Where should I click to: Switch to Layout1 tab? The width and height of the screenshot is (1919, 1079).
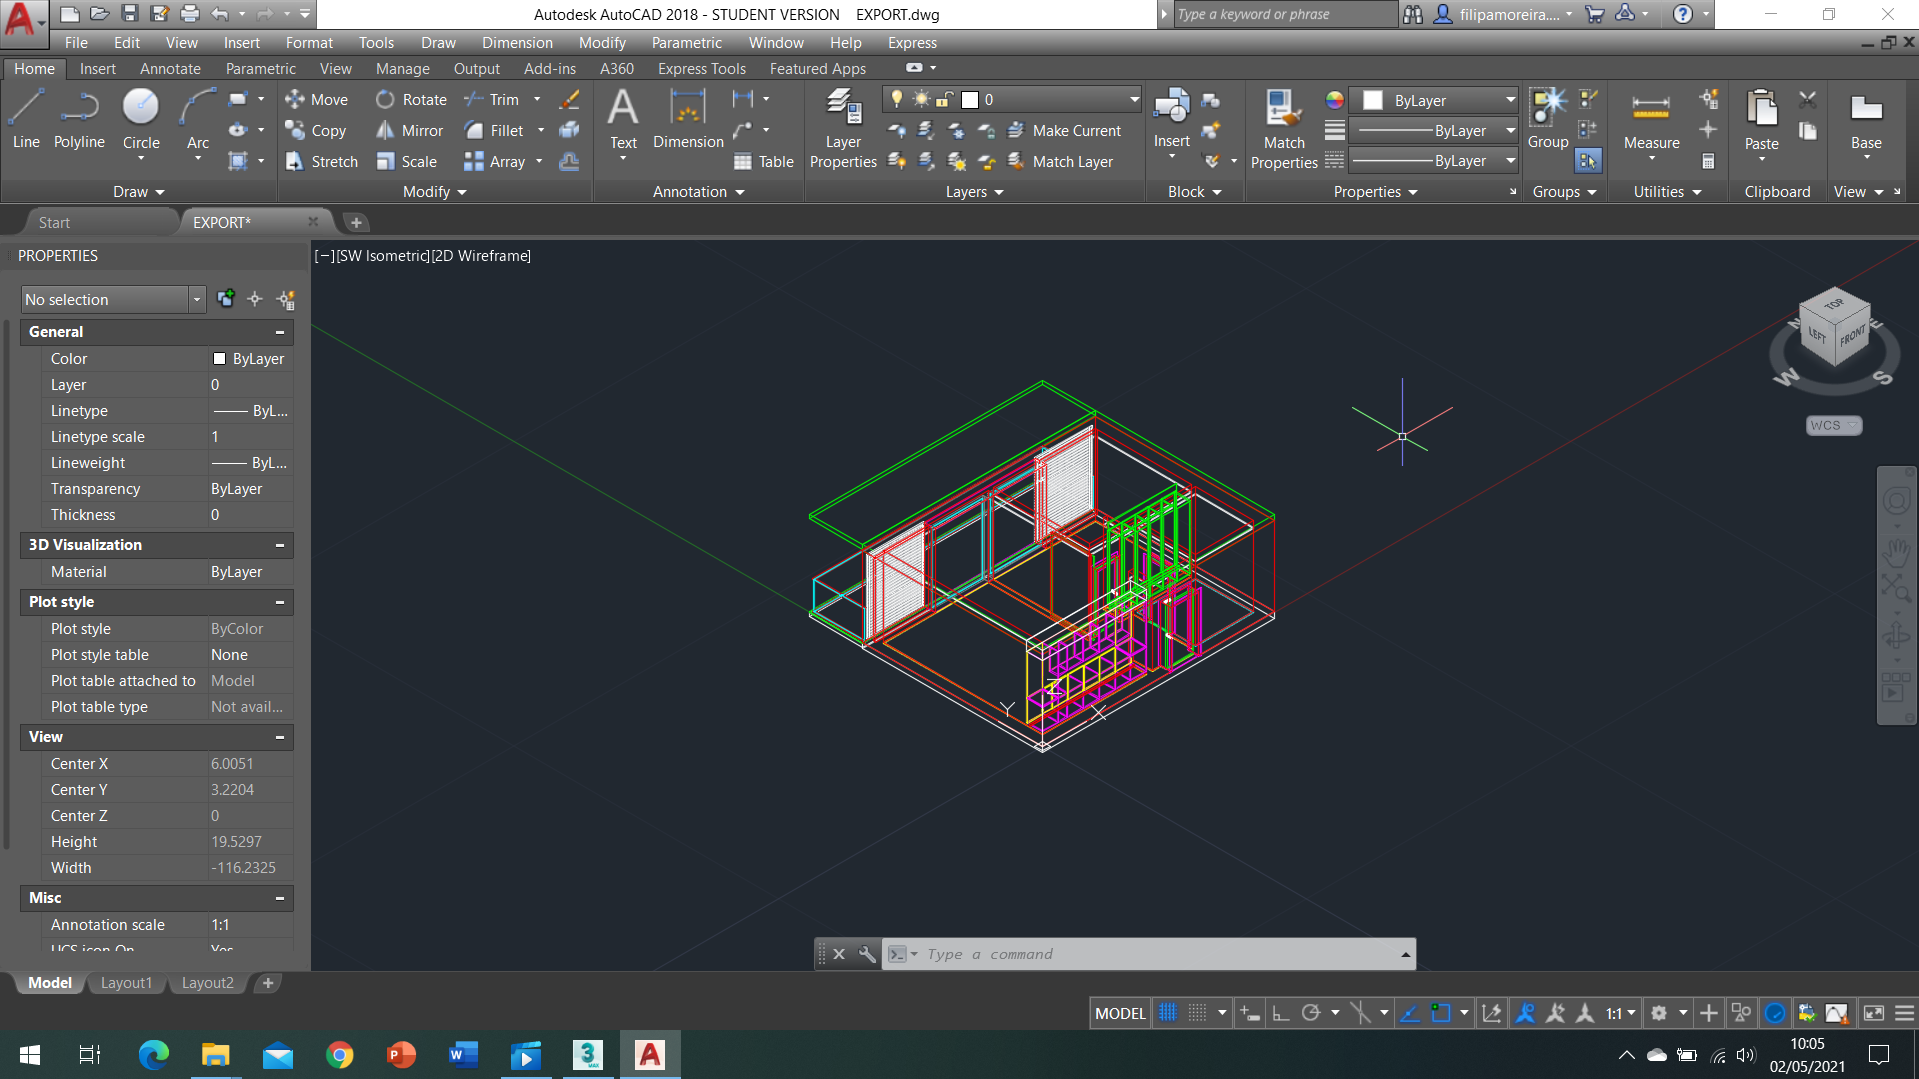coord(126,983)
